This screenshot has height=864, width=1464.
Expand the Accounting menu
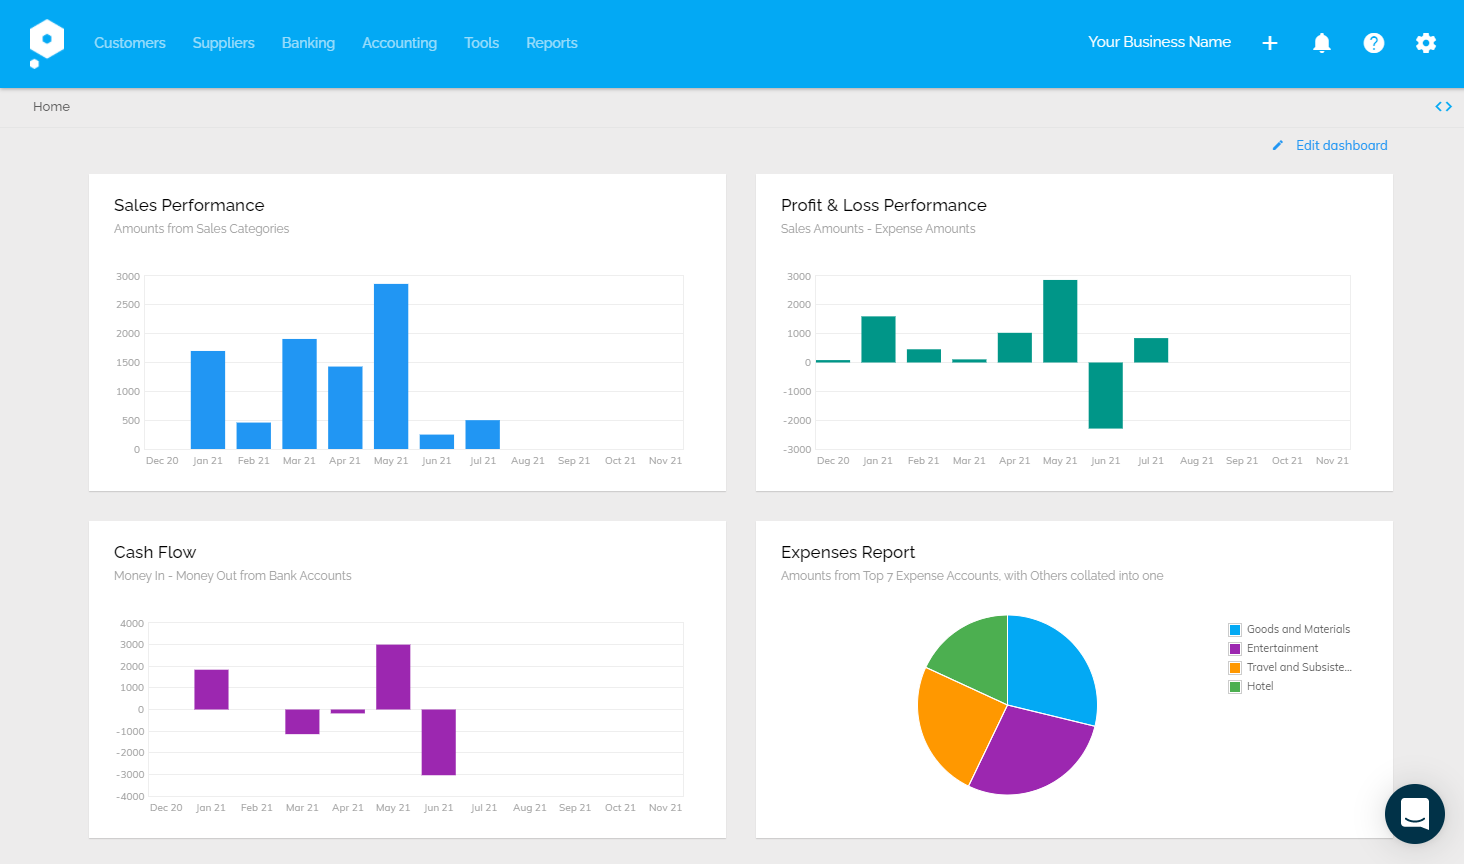399,43
